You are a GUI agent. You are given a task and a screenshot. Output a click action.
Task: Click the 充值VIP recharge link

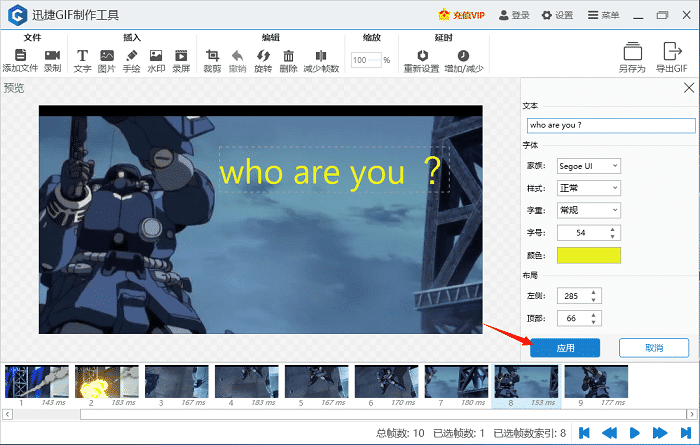click(x=462, y=15)
